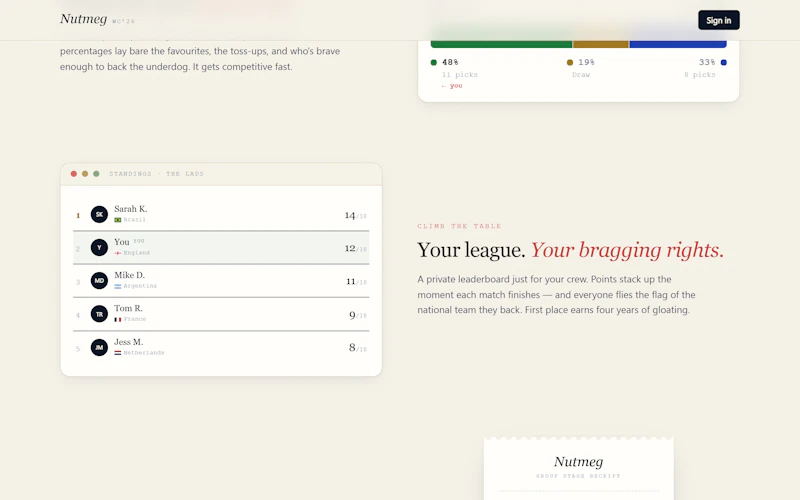Click Sarah K.'s score of 14
This screenshot has width=800, height=500.
(350, 215)
